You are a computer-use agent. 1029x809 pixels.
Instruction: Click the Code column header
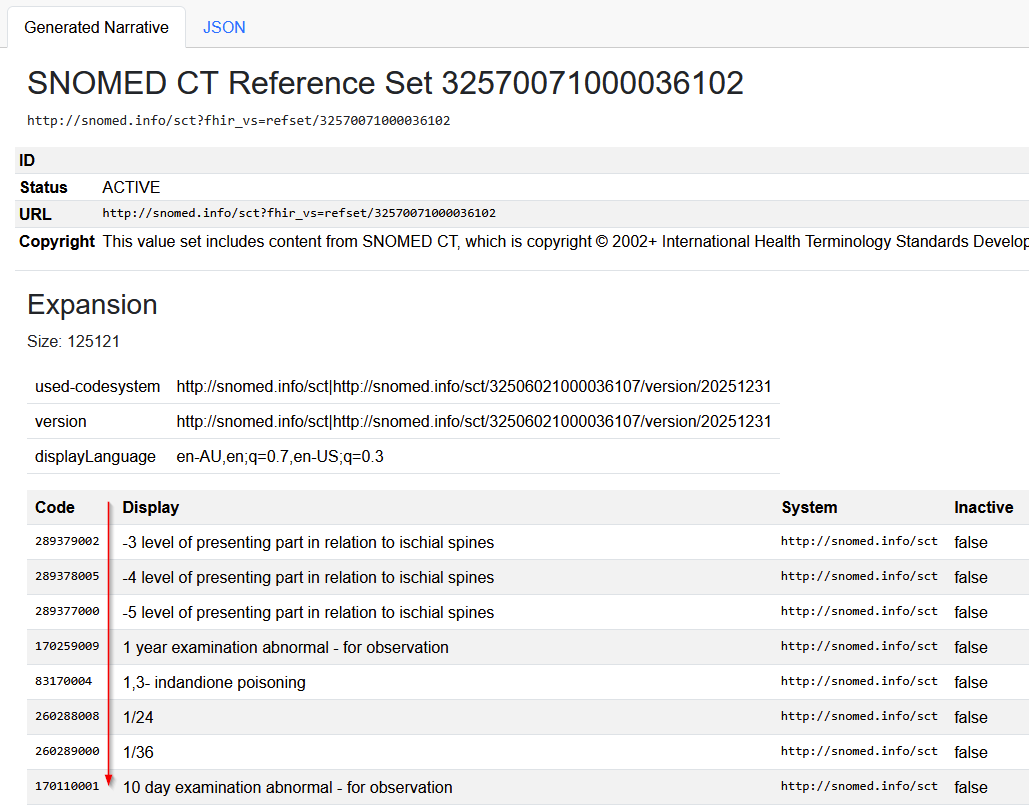[55, 507]
